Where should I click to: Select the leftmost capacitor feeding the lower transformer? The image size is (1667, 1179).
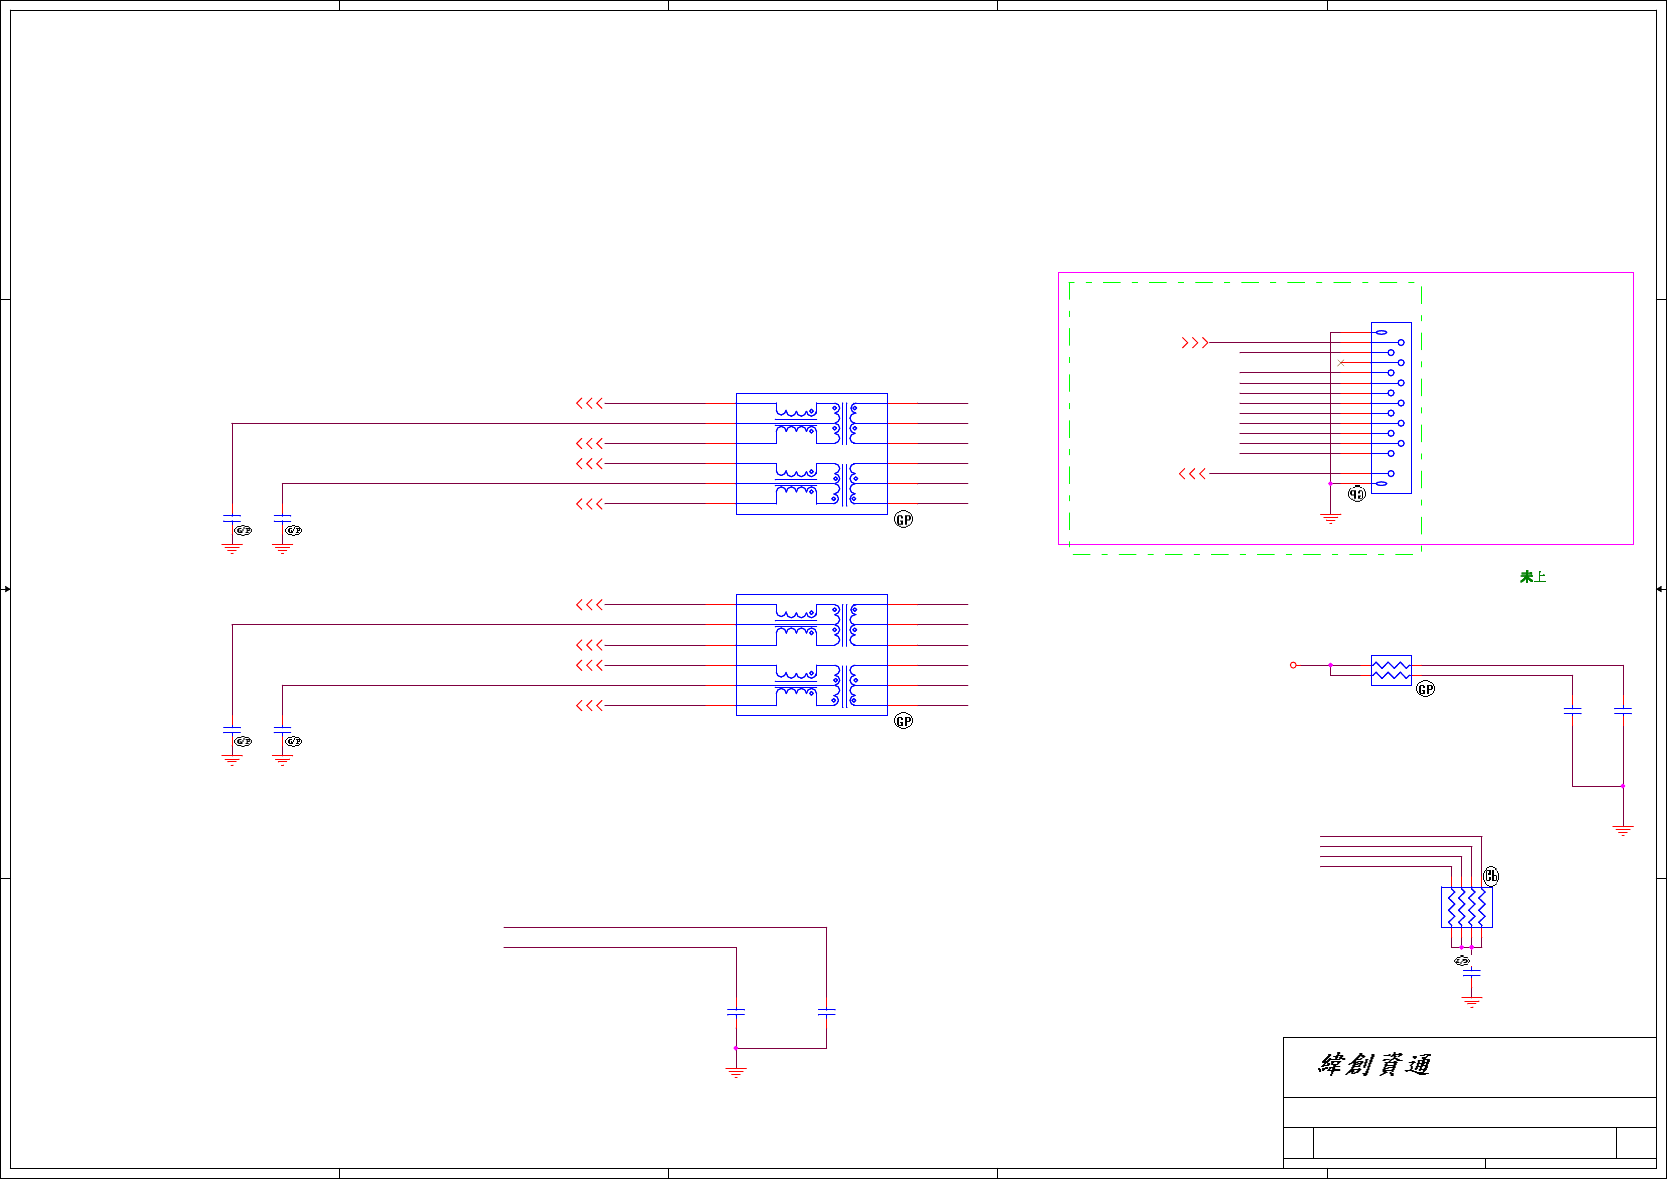(x=232, y=730)
